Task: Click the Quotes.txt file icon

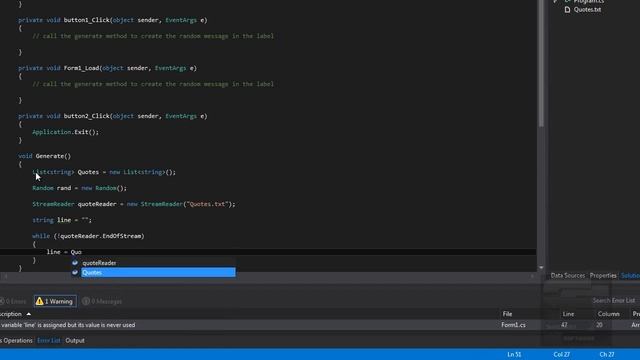Action: click(x=567, y=9)
